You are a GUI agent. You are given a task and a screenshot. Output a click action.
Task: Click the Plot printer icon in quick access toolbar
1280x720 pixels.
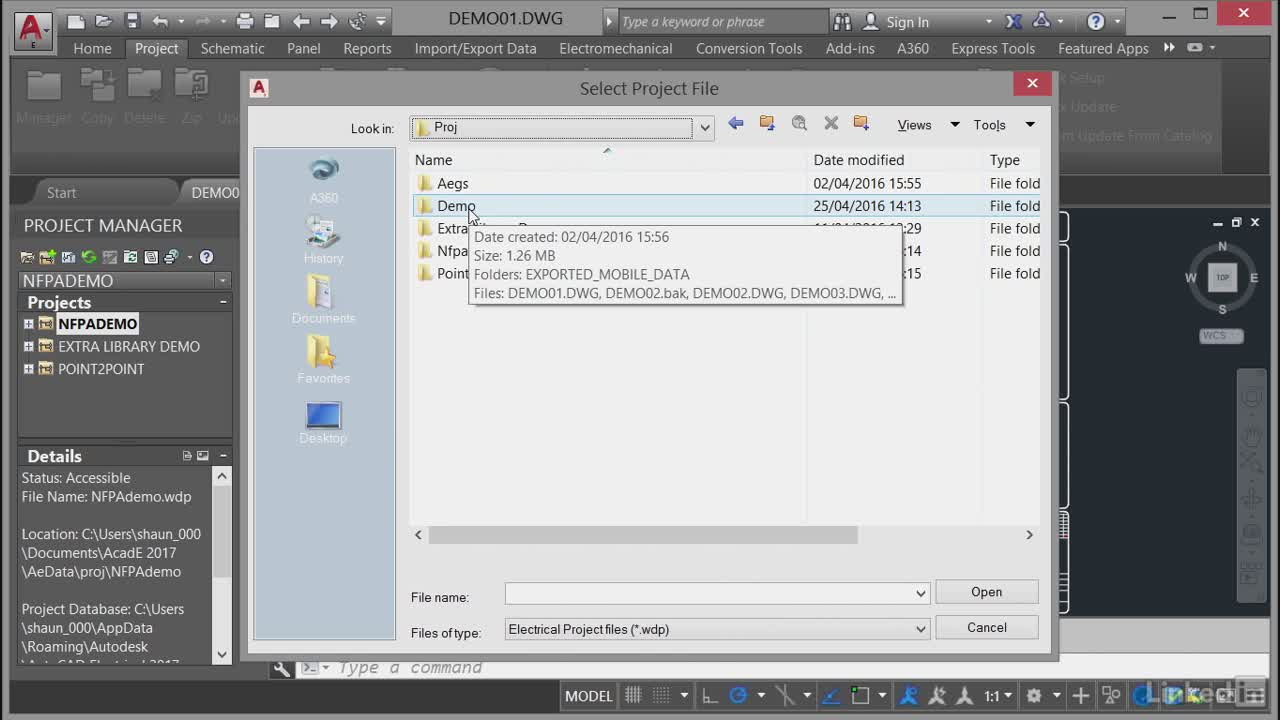245,21
